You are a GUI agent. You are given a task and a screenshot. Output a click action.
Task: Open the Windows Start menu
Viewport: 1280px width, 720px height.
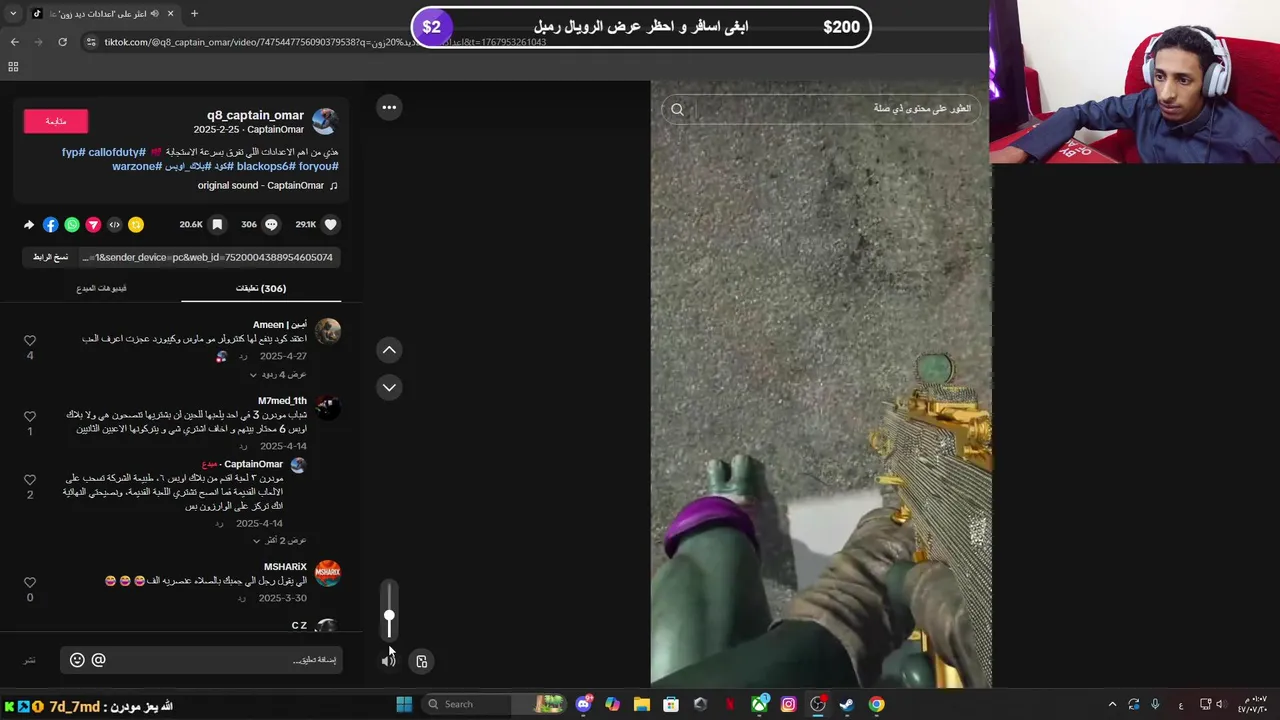tap(404, 704)
